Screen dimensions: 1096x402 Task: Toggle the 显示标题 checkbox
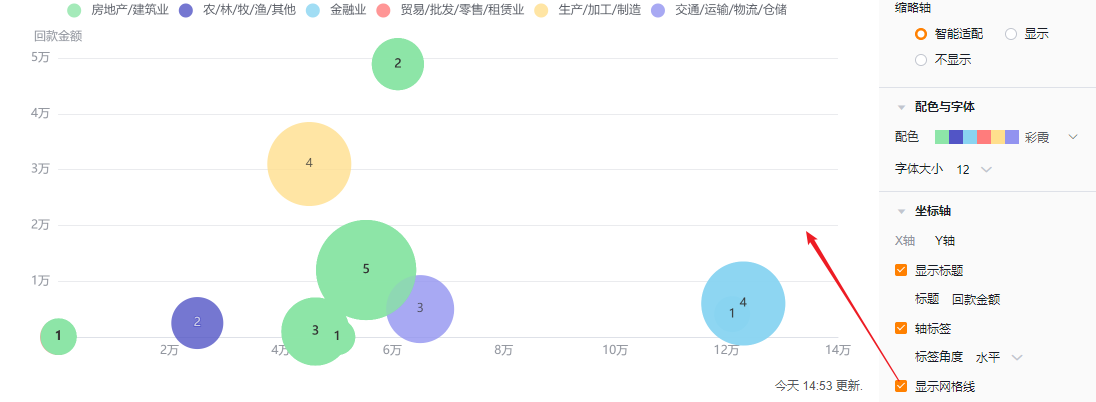(x=901, y=271)
